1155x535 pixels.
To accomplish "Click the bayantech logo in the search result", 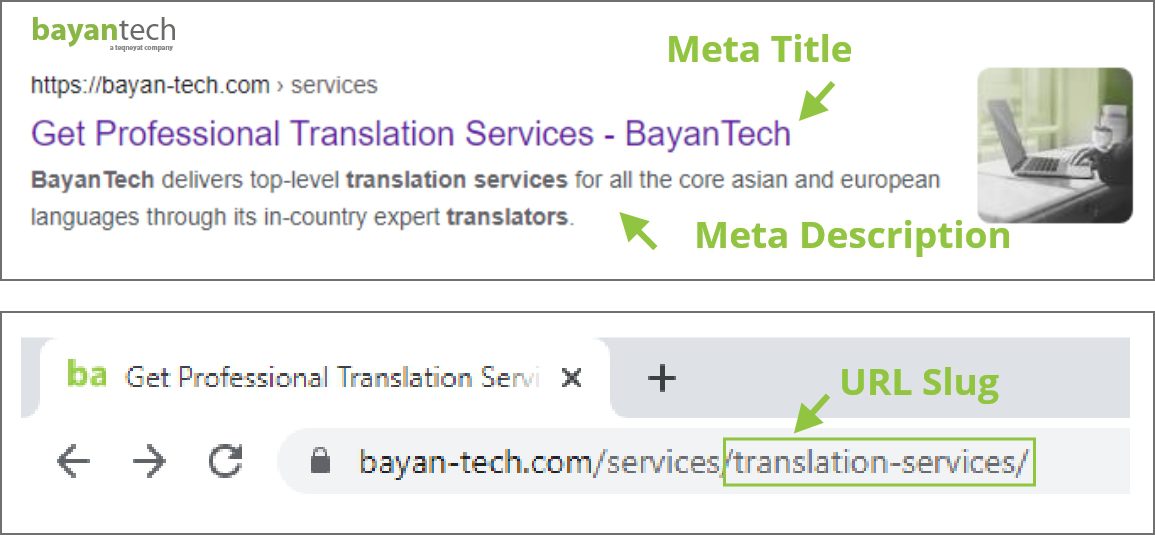I will pyautogui.click(x=103, y=33).
